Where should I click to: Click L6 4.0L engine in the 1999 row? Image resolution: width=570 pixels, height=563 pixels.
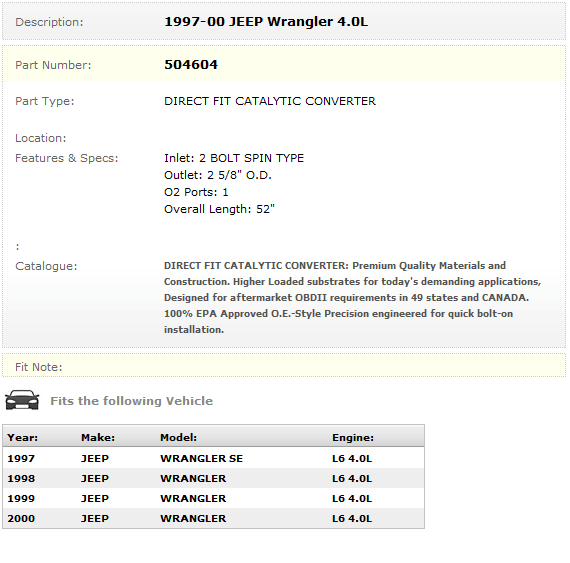(x=352, y=498)
